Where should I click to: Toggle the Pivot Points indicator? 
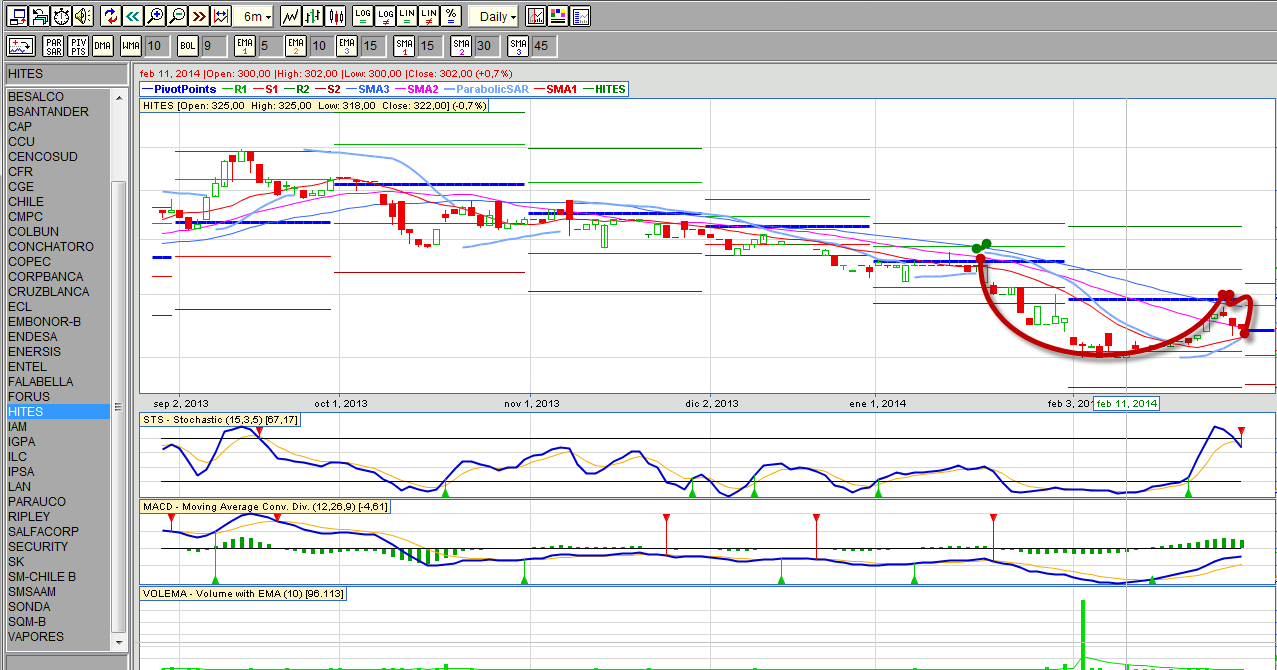pyautogui.click(x=78, y=46)
